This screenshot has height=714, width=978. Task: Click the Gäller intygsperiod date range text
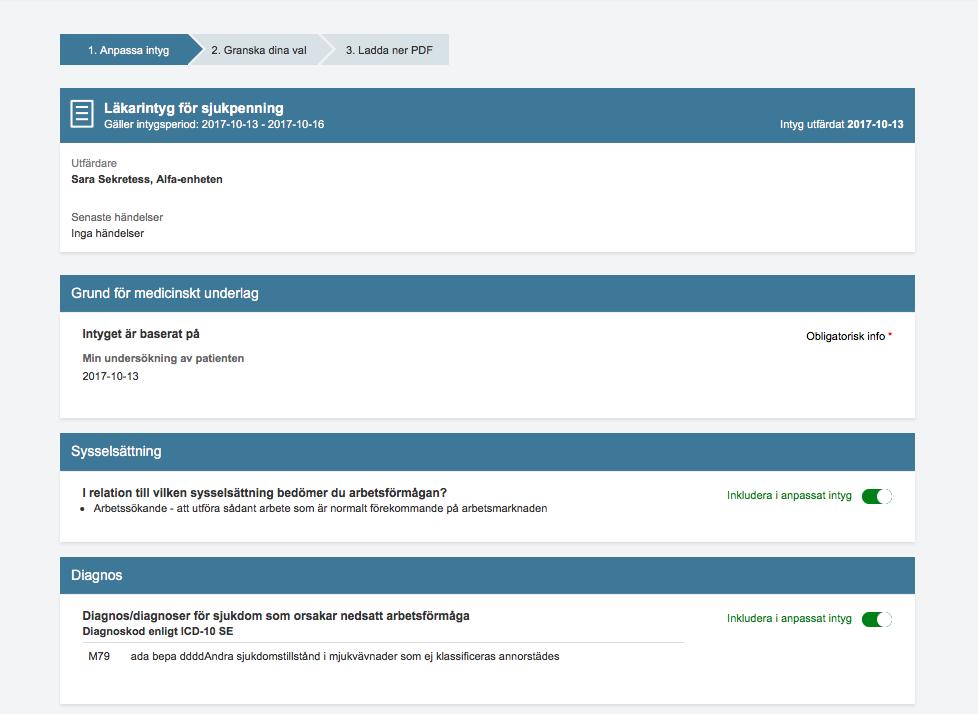click(214, 124)
